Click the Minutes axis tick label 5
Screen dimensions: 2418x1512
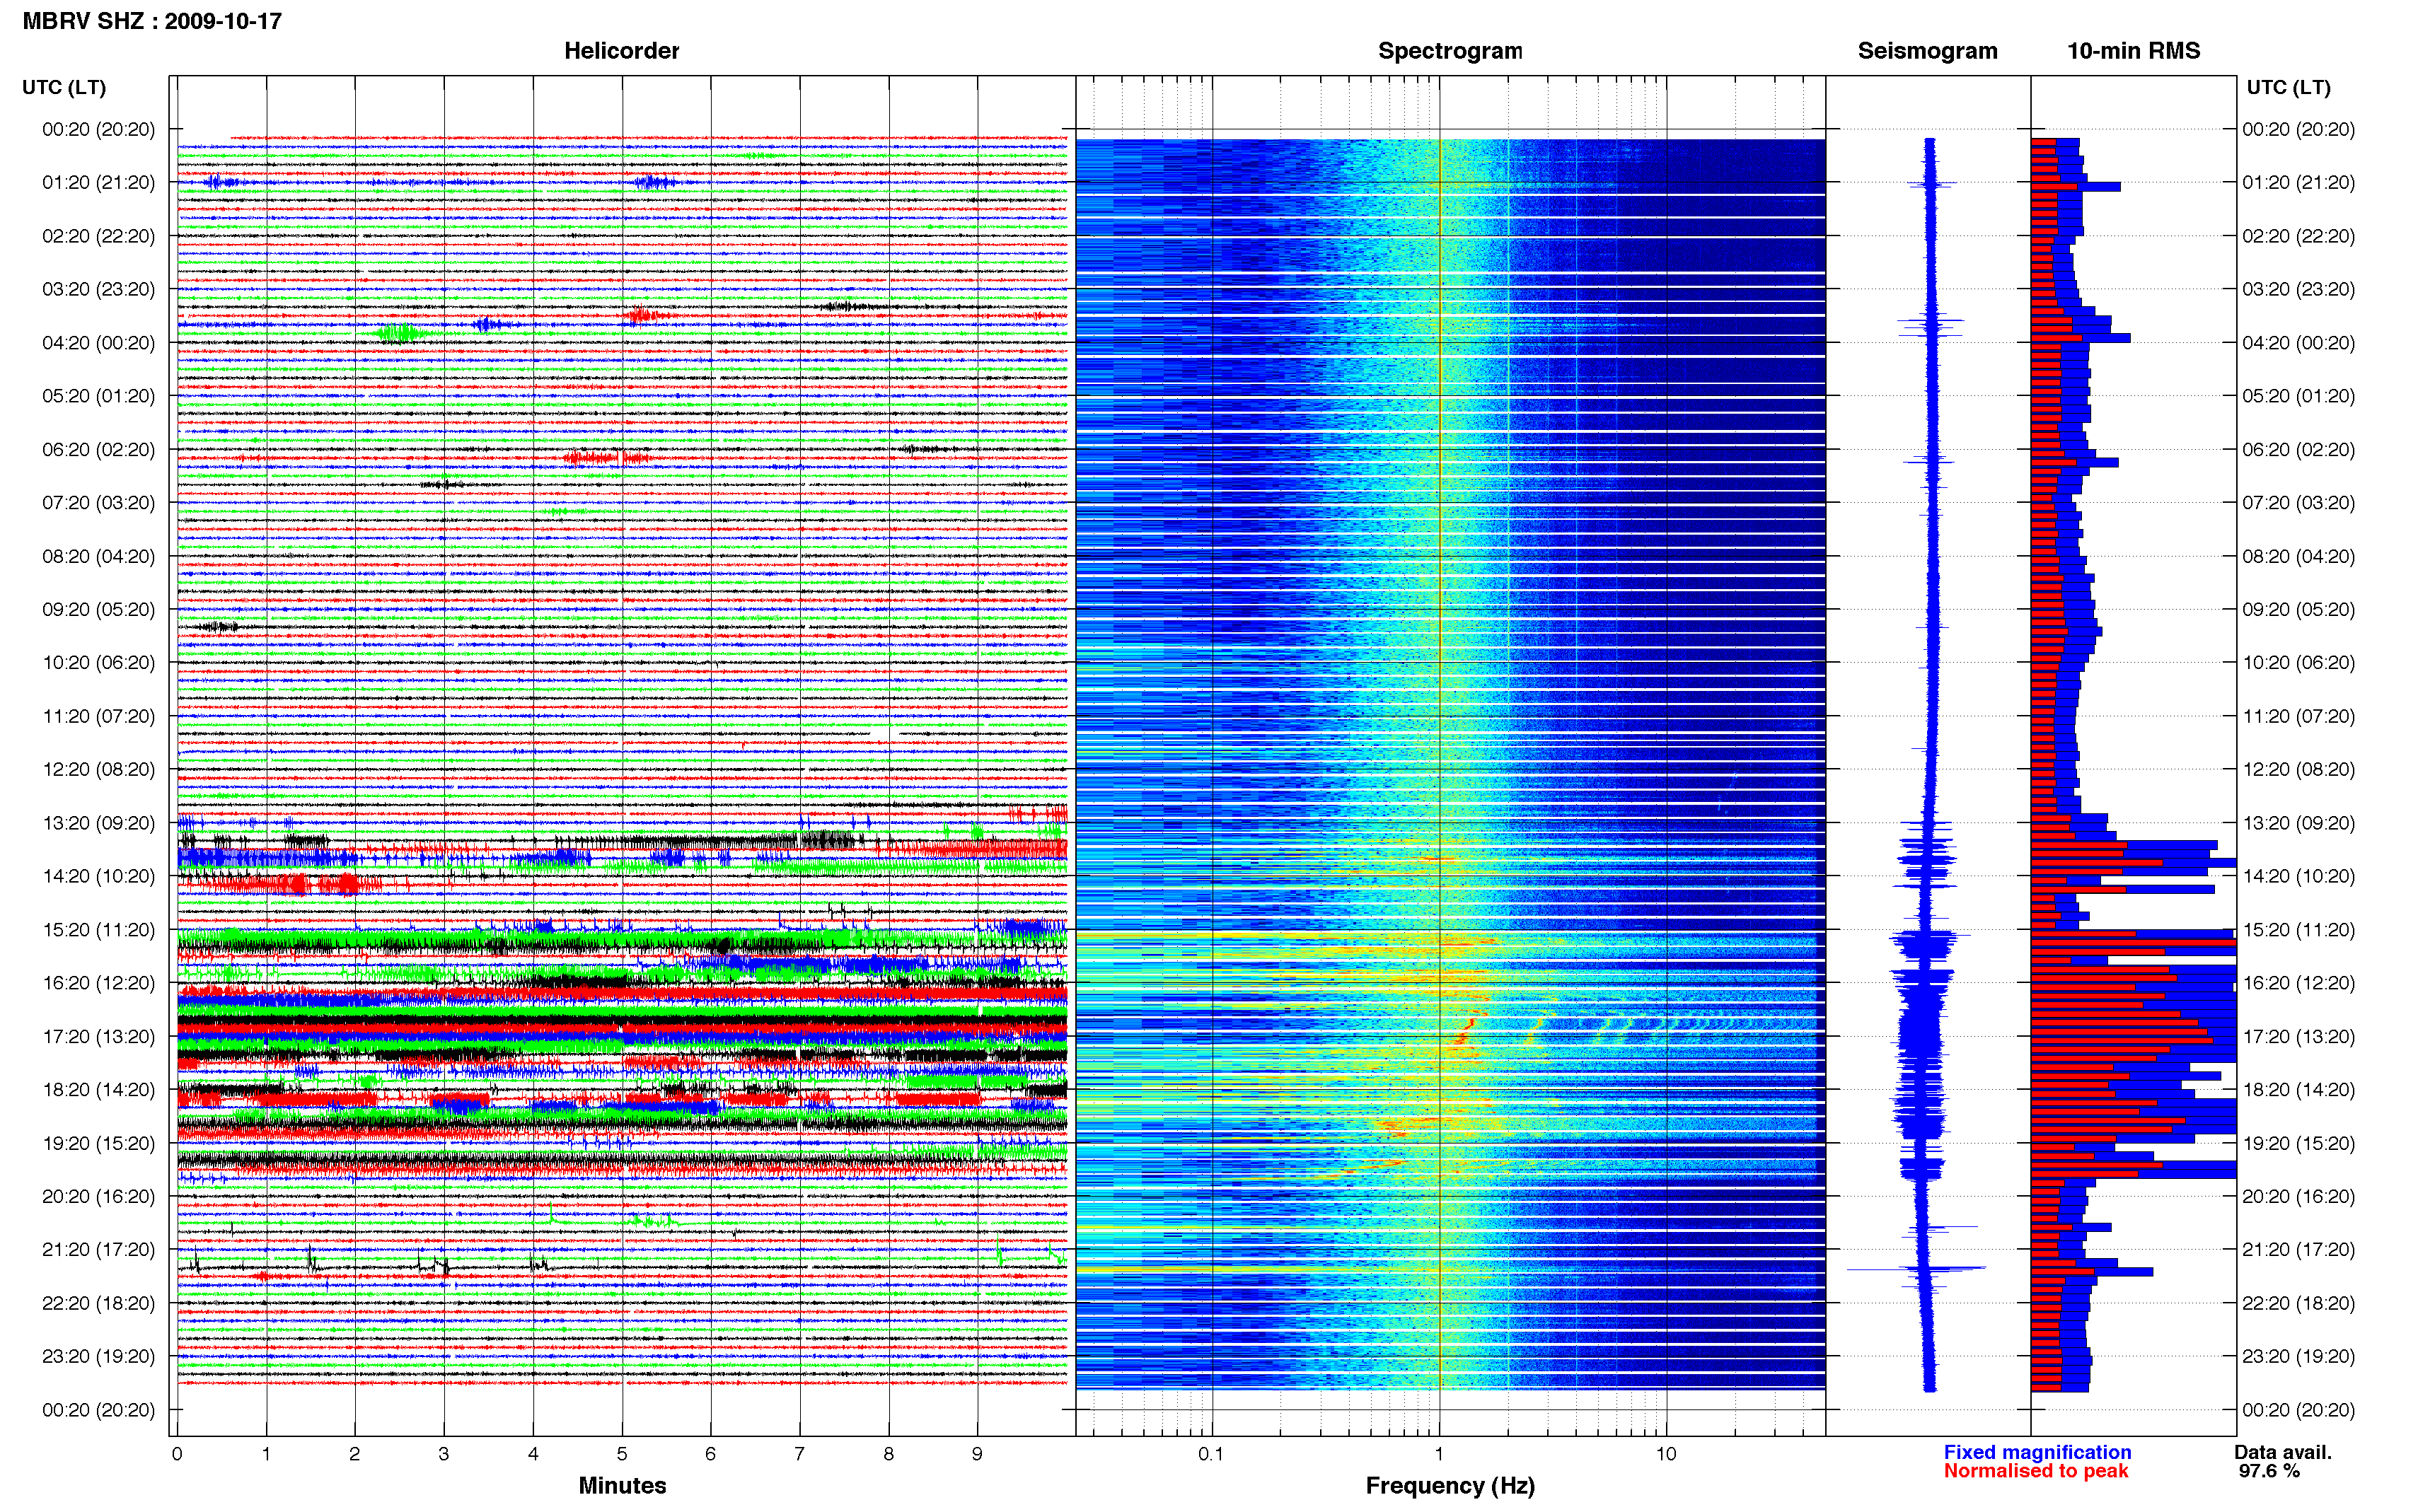(x=622, y=1454)
